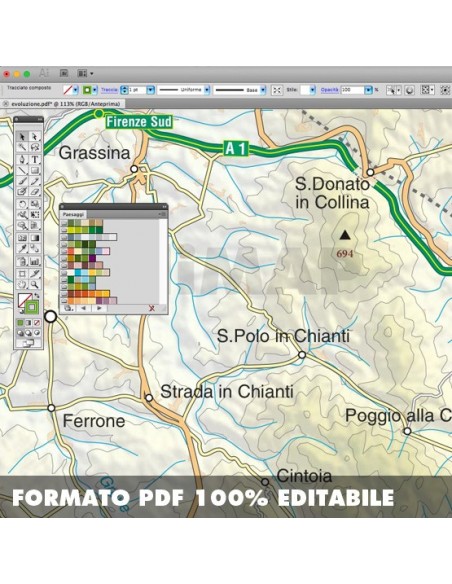Pick the Lasso tool
The image size is (452, 584).
tap(35, 147)
